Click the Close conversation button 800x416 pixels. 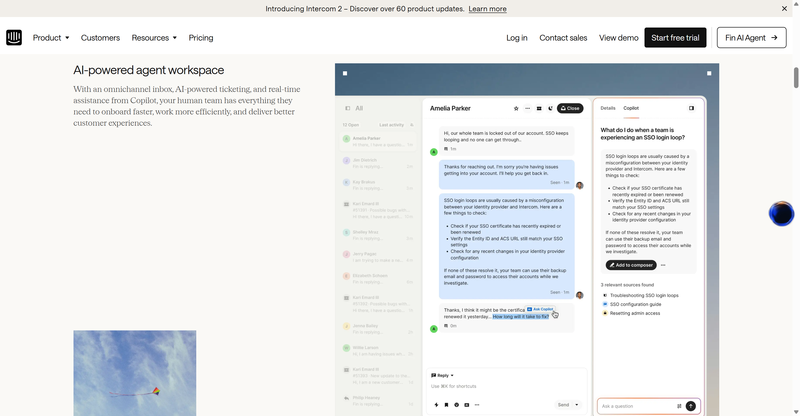[570, 108]
